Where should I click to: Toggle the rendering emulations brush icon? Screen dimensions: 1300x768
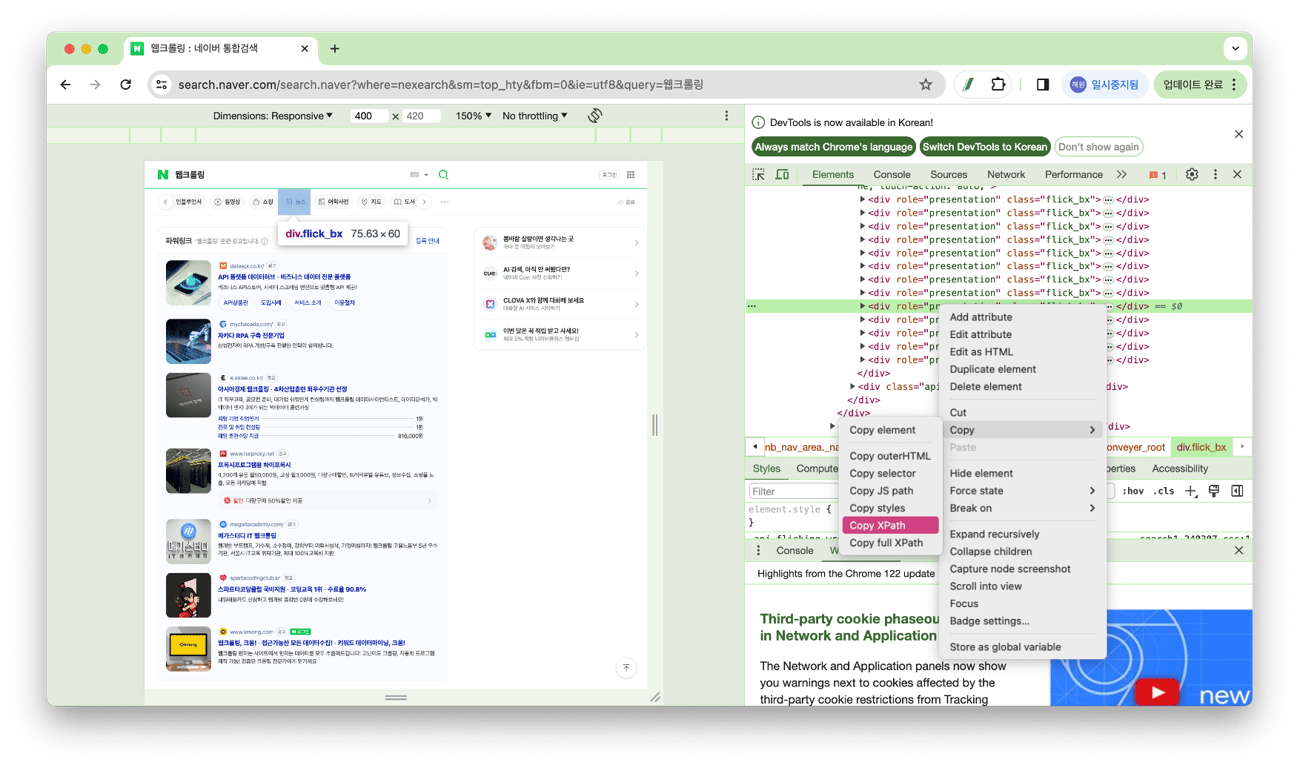1214,491
